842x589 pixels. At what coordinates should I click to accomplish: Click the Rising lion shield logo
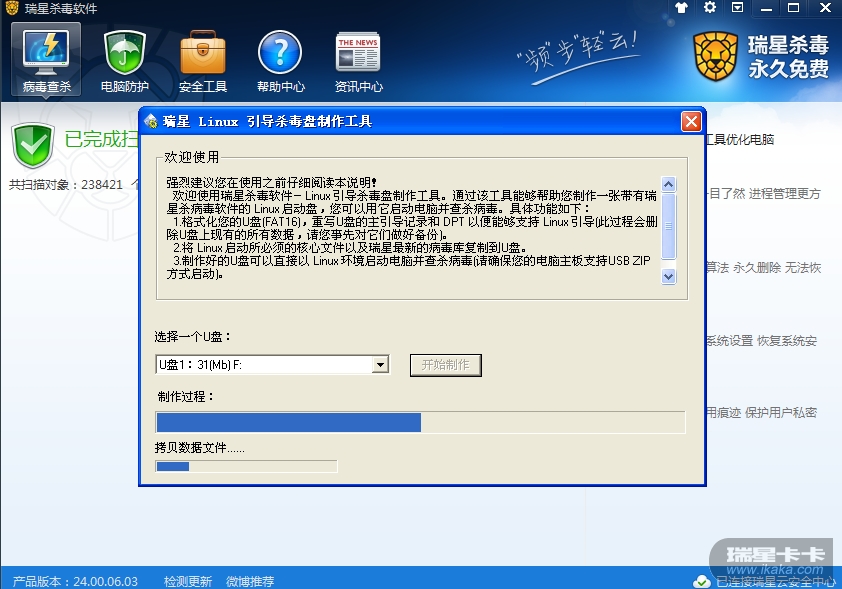[715, 56]
